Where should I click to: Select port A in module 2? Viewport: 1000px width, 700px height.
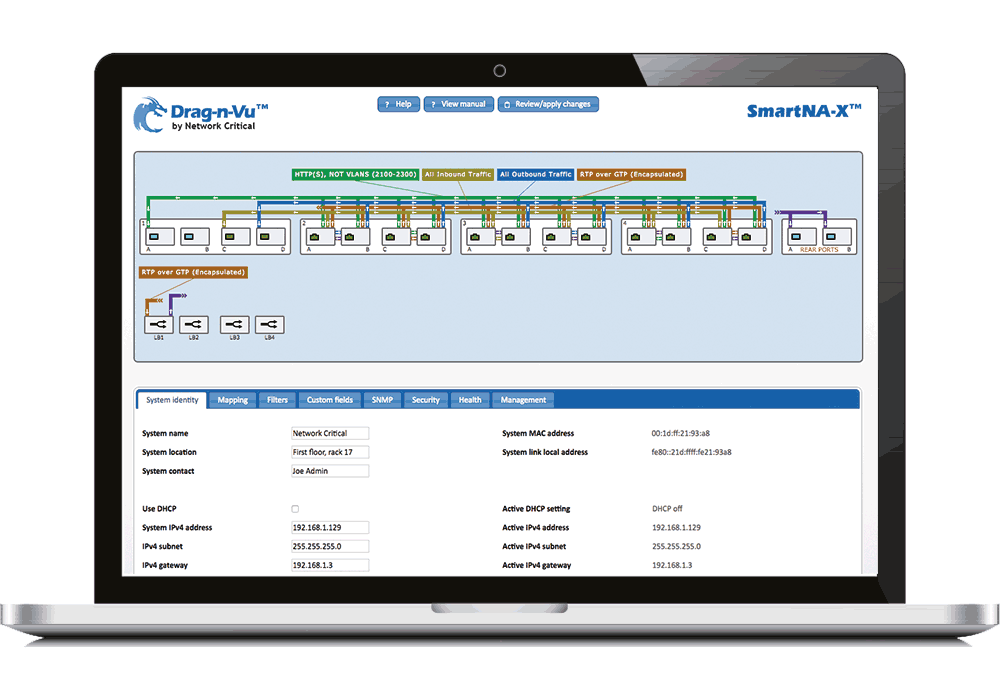point(320,237)
